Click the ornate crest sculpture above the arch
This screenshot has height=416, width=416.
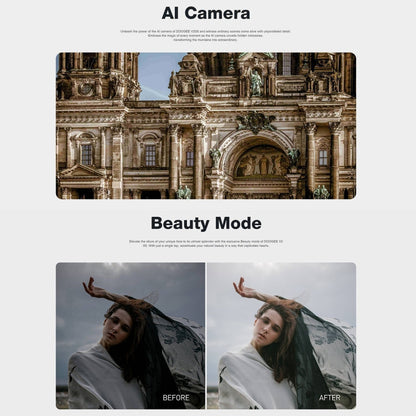coord(255,122)
